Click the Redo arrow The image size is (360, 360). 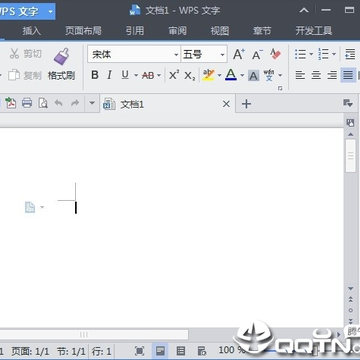[75, 103]
